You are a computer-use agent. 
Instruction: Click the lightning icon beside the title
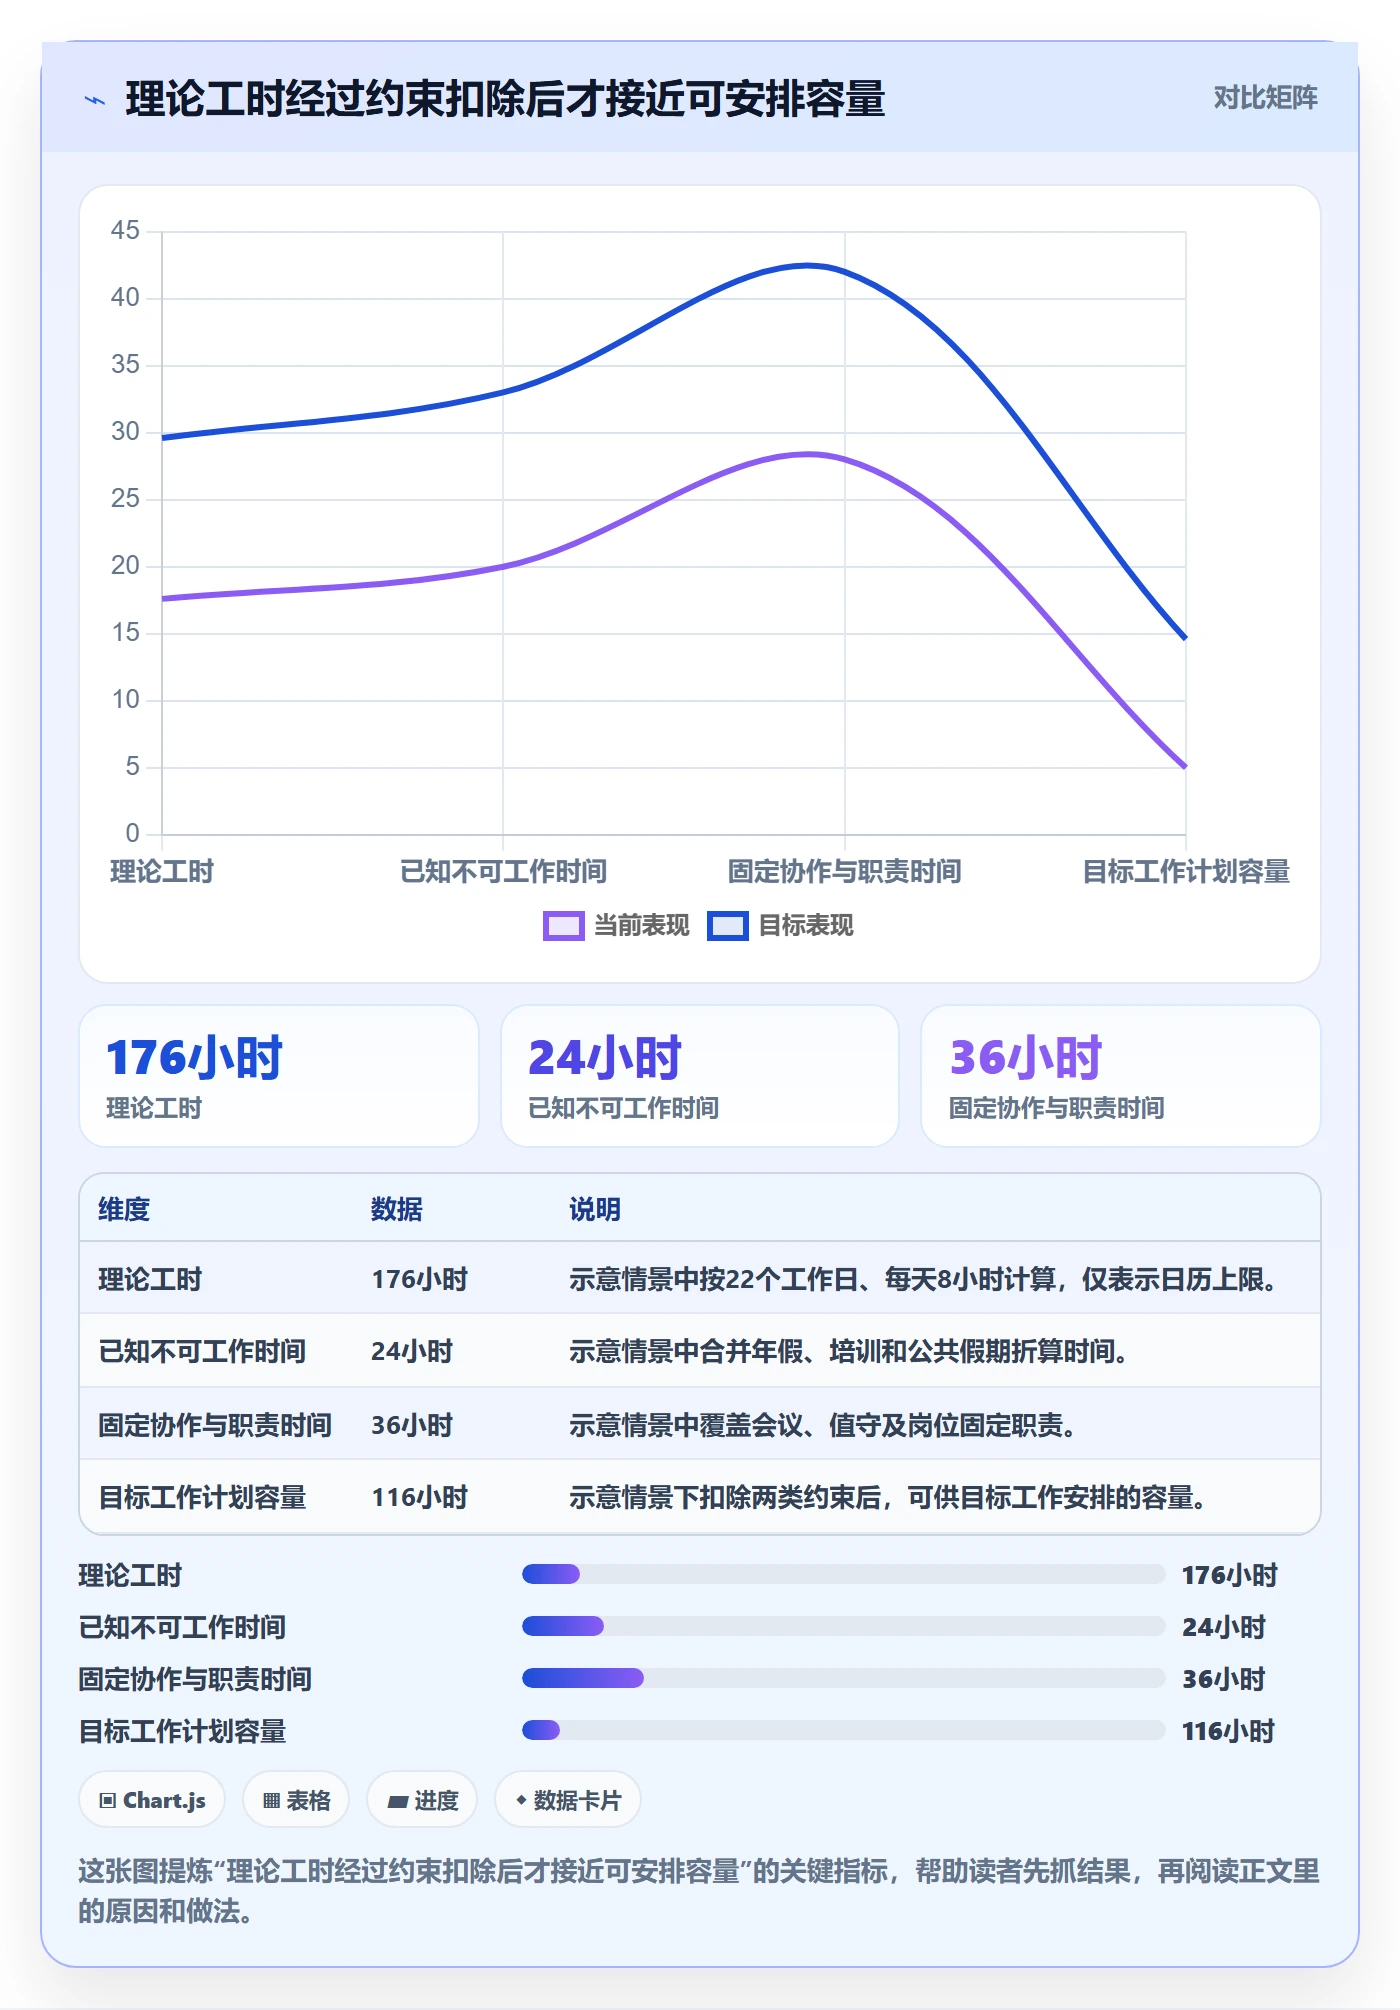click(95, 100)
